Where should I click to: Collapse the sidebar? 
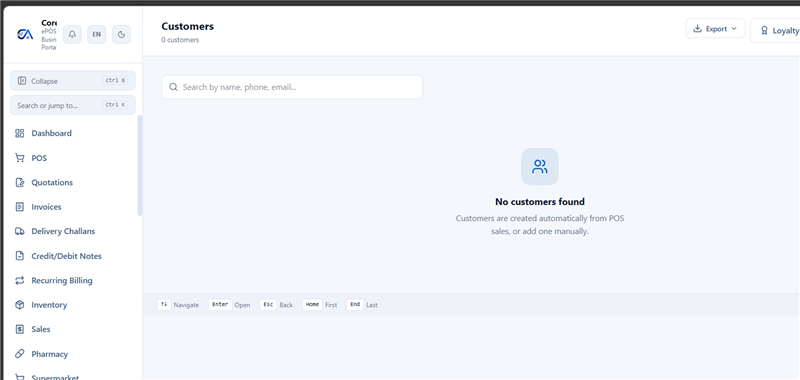(73, 81)
